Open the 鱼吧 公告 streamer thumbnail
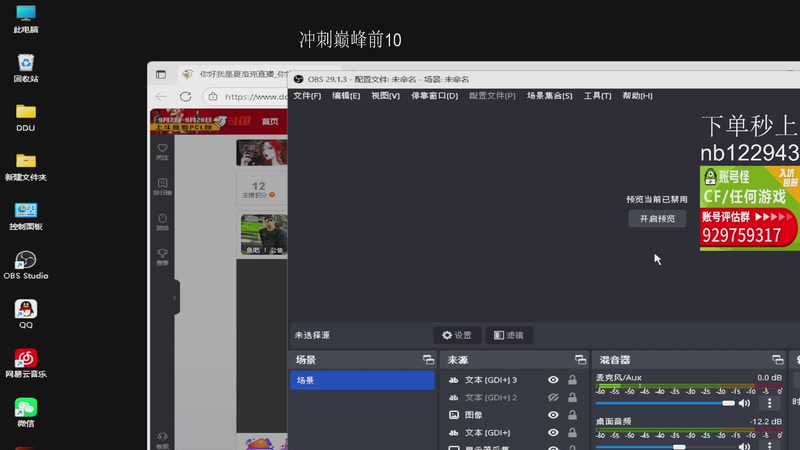 (264, 235)
